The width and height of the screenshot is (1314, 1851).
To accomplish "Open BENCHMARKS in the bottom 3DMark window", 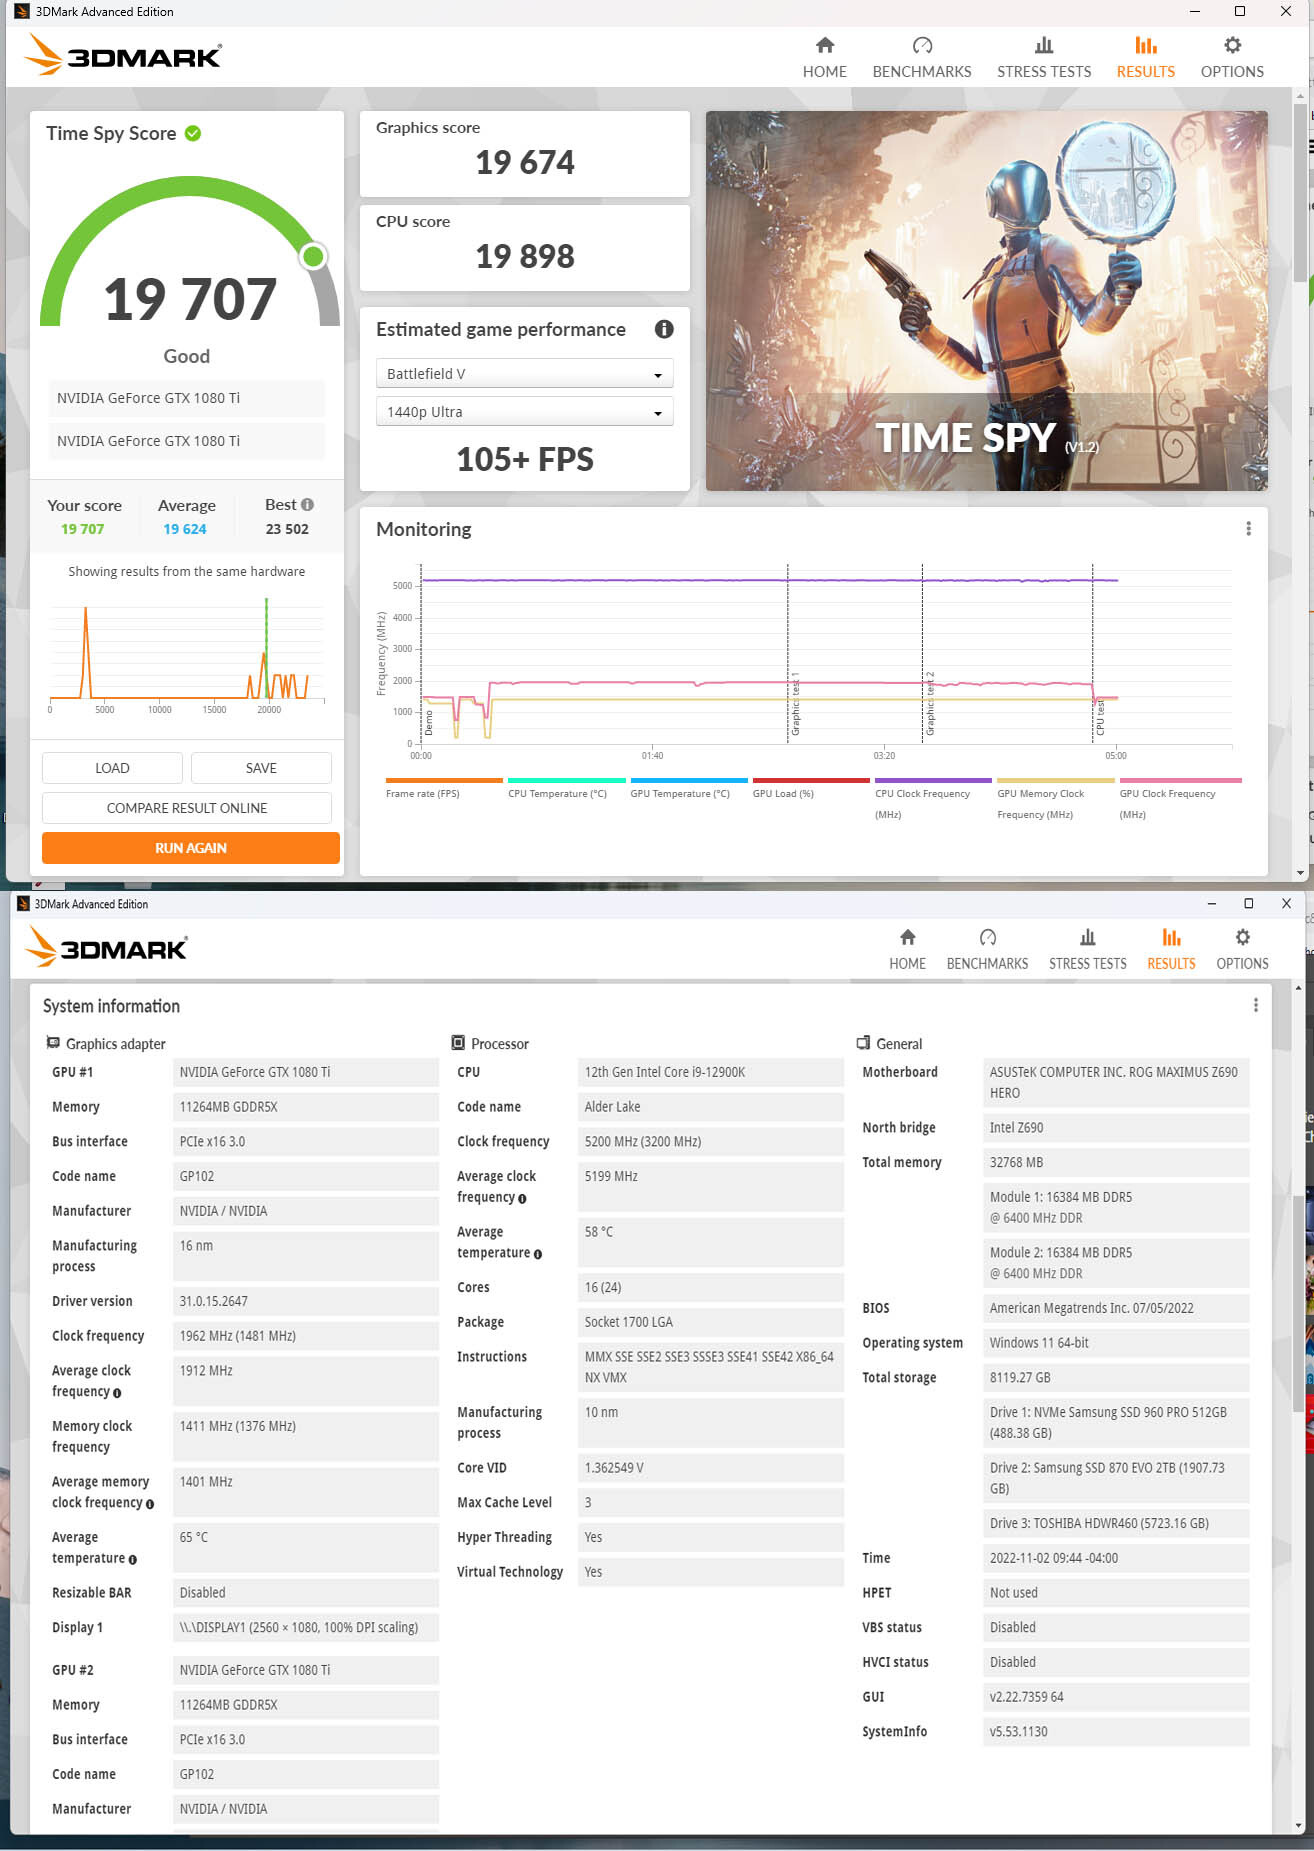I will coord(987,950).
